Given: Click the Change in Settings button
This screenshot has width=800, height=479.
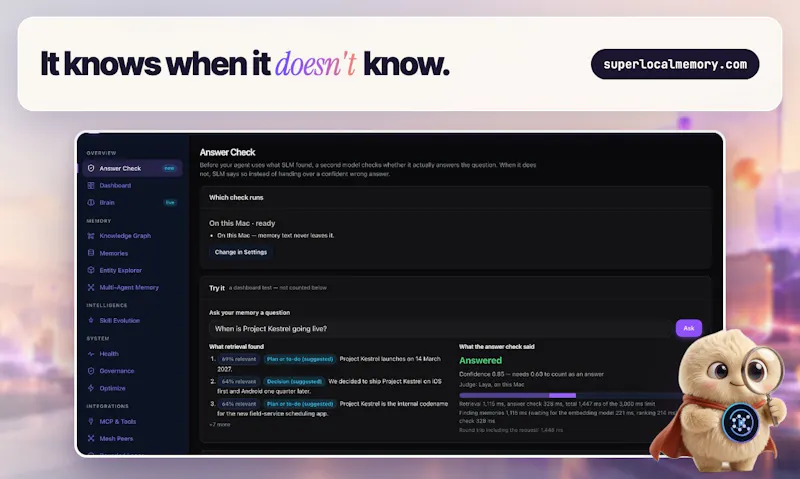Looking at the screenshot, I should [241, 252].
